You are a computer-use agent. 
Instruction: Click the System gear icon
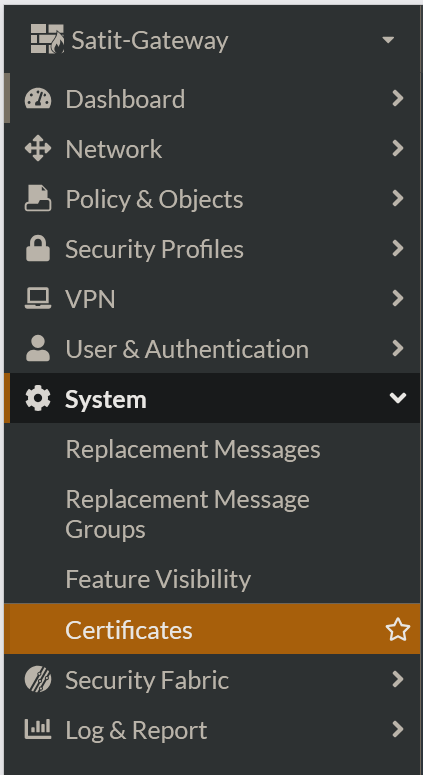coord(38,398)
